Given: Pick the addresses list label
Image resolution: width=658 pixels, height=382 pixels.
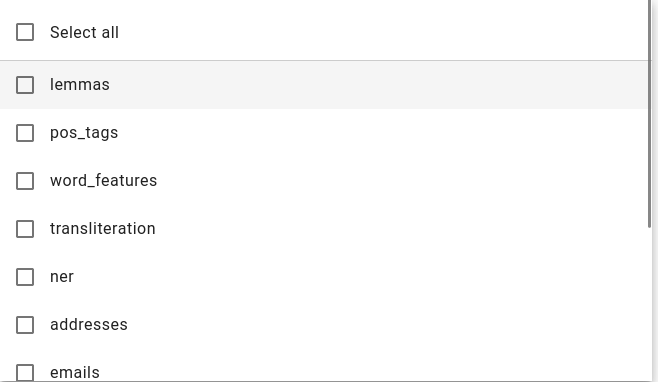Looking at the screenshot, I should [x=89, y=324].
